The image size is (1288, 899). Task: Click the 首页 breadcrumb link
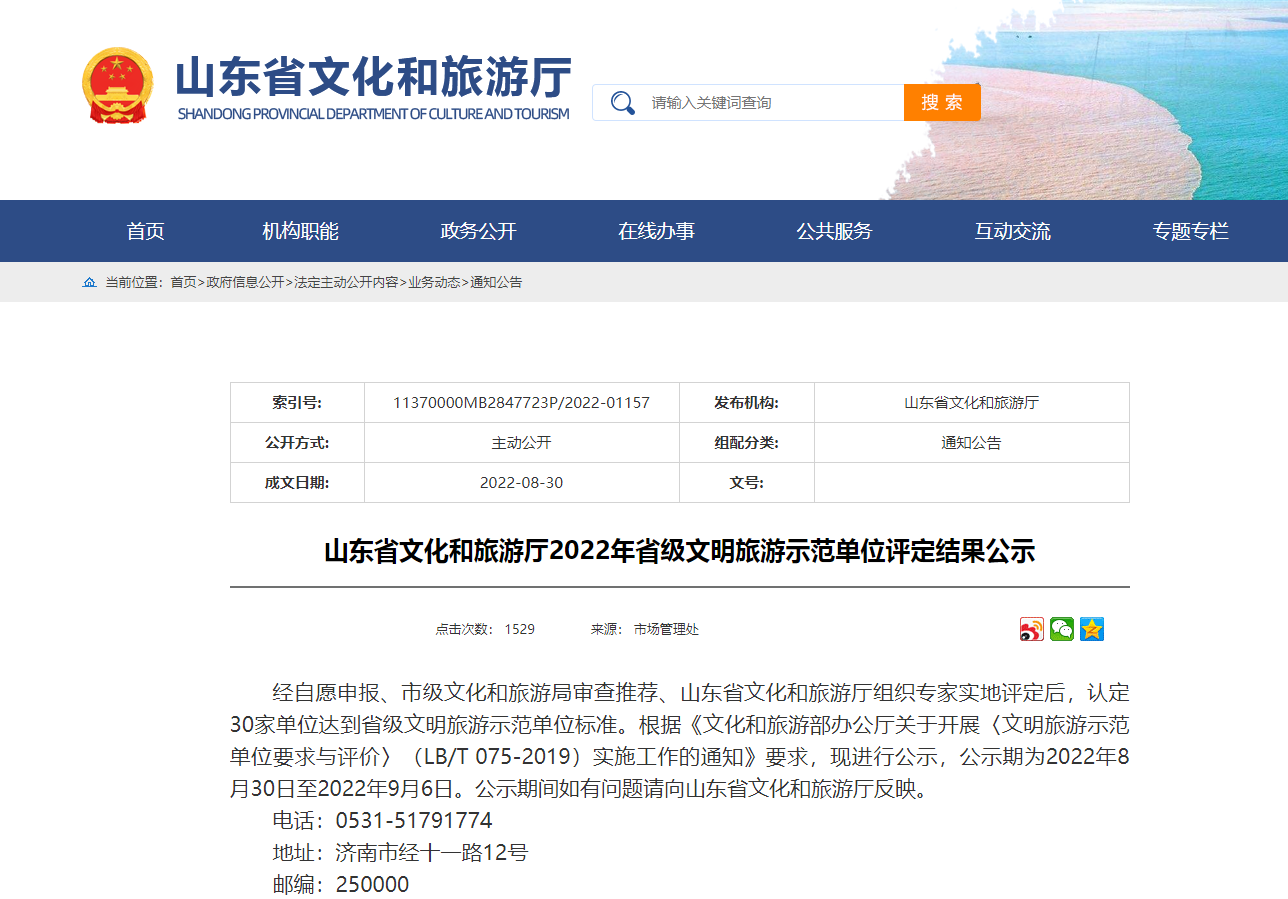(183, 283)
